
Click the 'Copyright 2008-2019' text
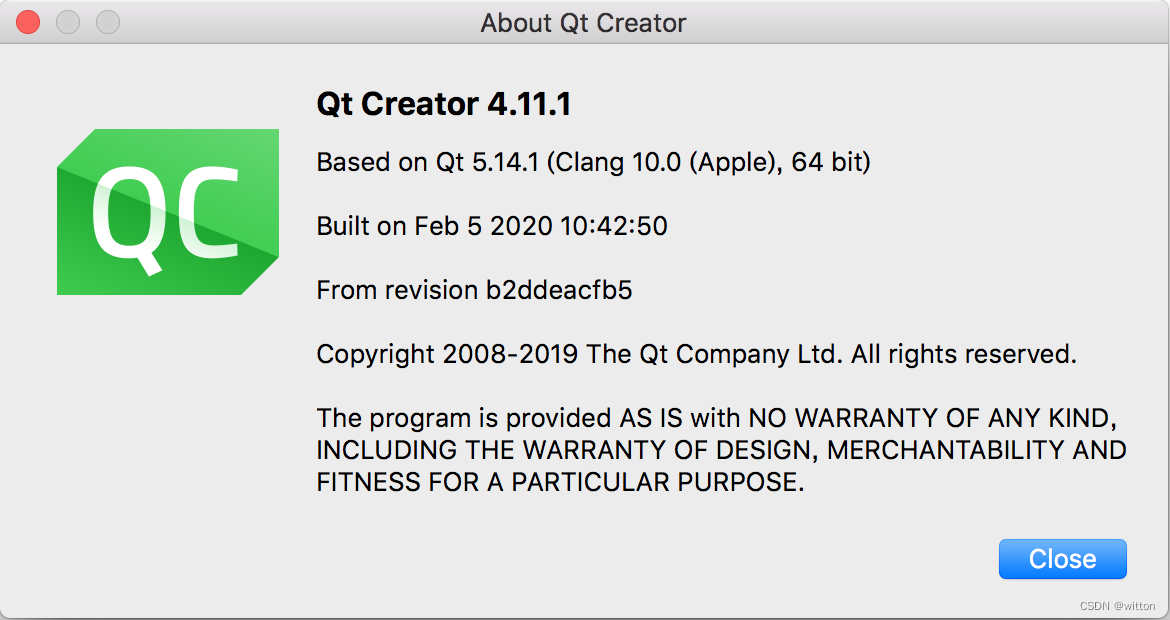(447, 354)
